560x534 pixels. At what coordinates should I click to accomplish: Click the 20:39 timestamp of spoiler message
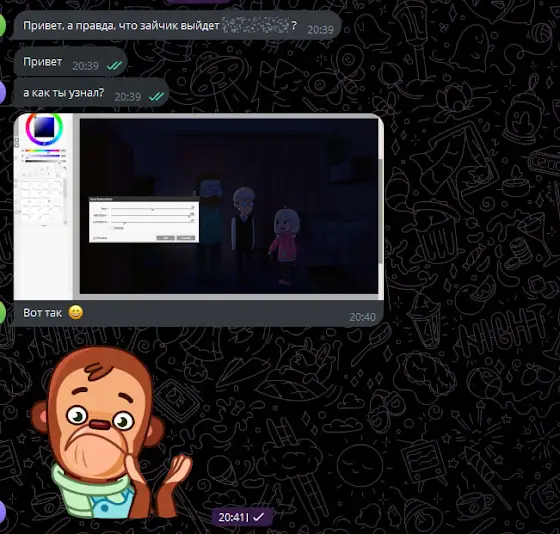click(x=320, y=30)
